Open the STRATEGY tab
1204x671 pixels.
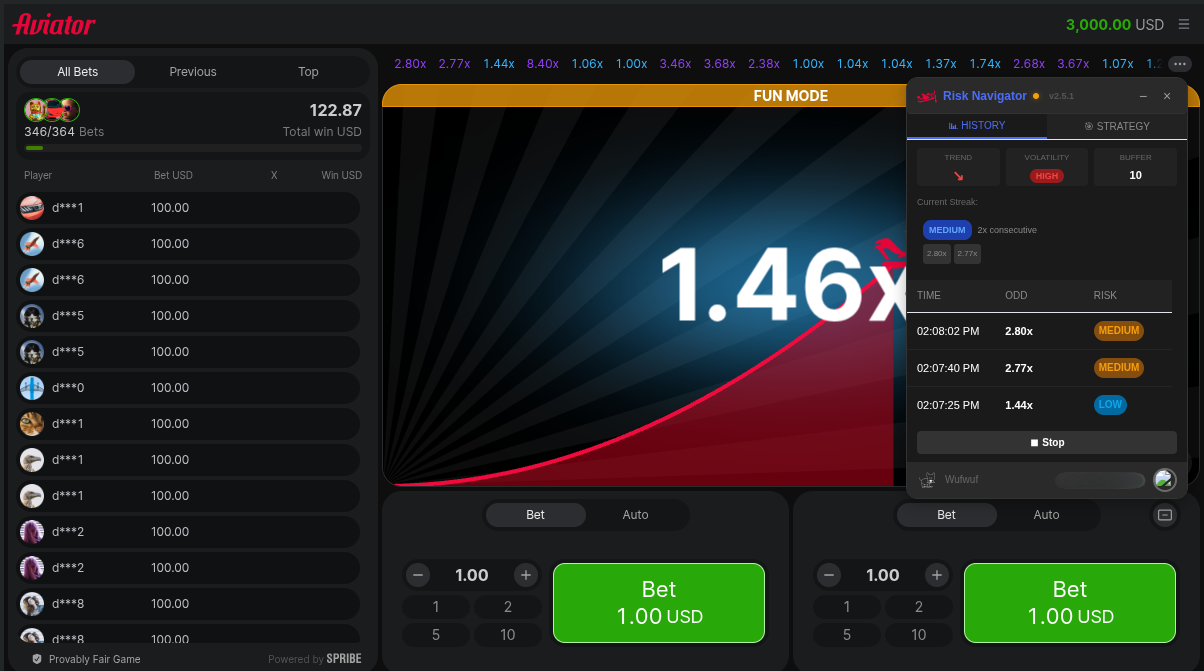coord(1117,126)
